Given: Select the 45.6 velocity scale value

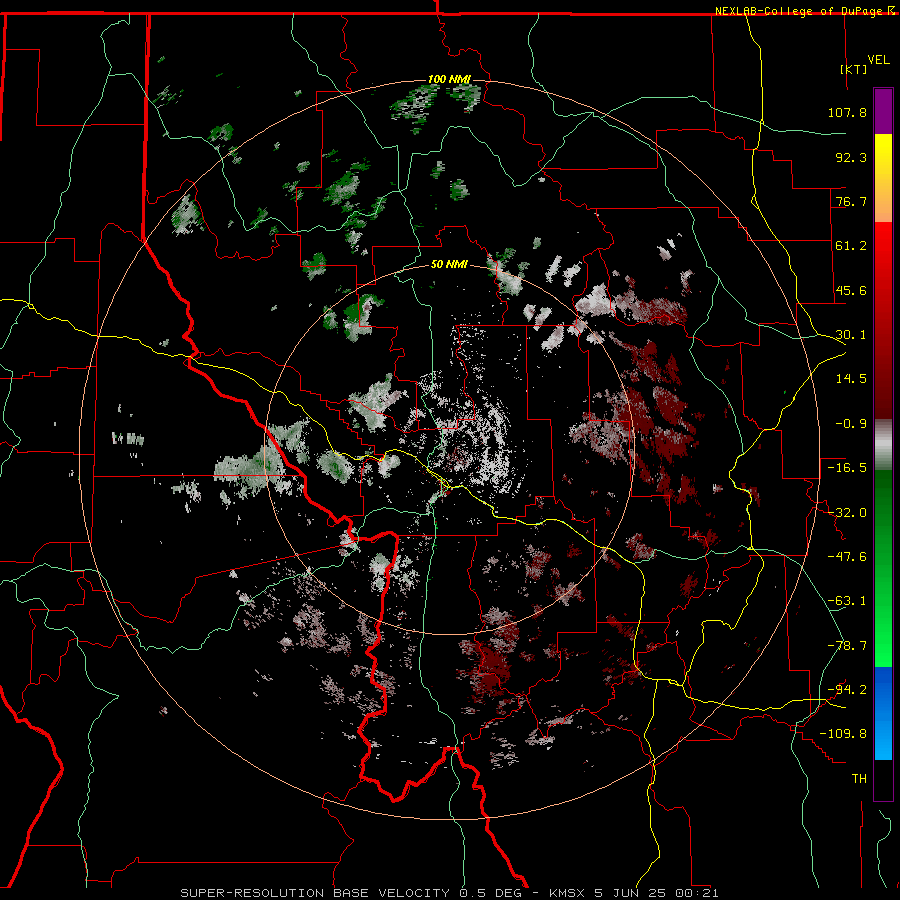Looking at the screenshot, I should [851, 290].
